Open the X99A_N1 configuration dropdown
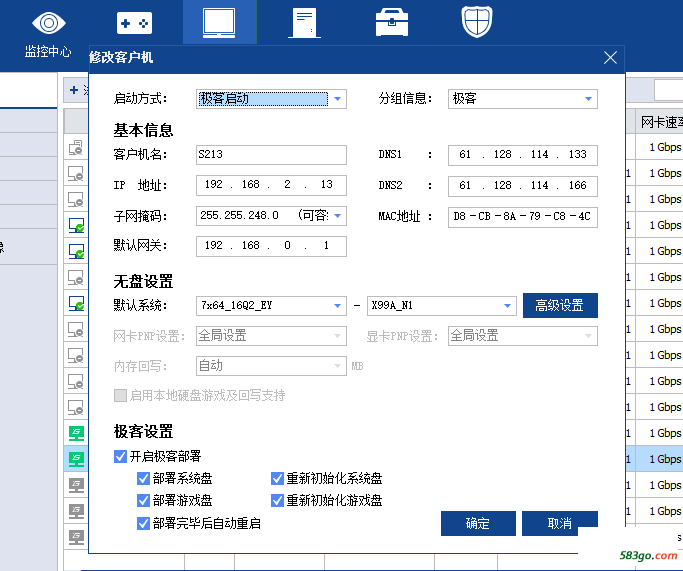 click(x=442, y=306)
